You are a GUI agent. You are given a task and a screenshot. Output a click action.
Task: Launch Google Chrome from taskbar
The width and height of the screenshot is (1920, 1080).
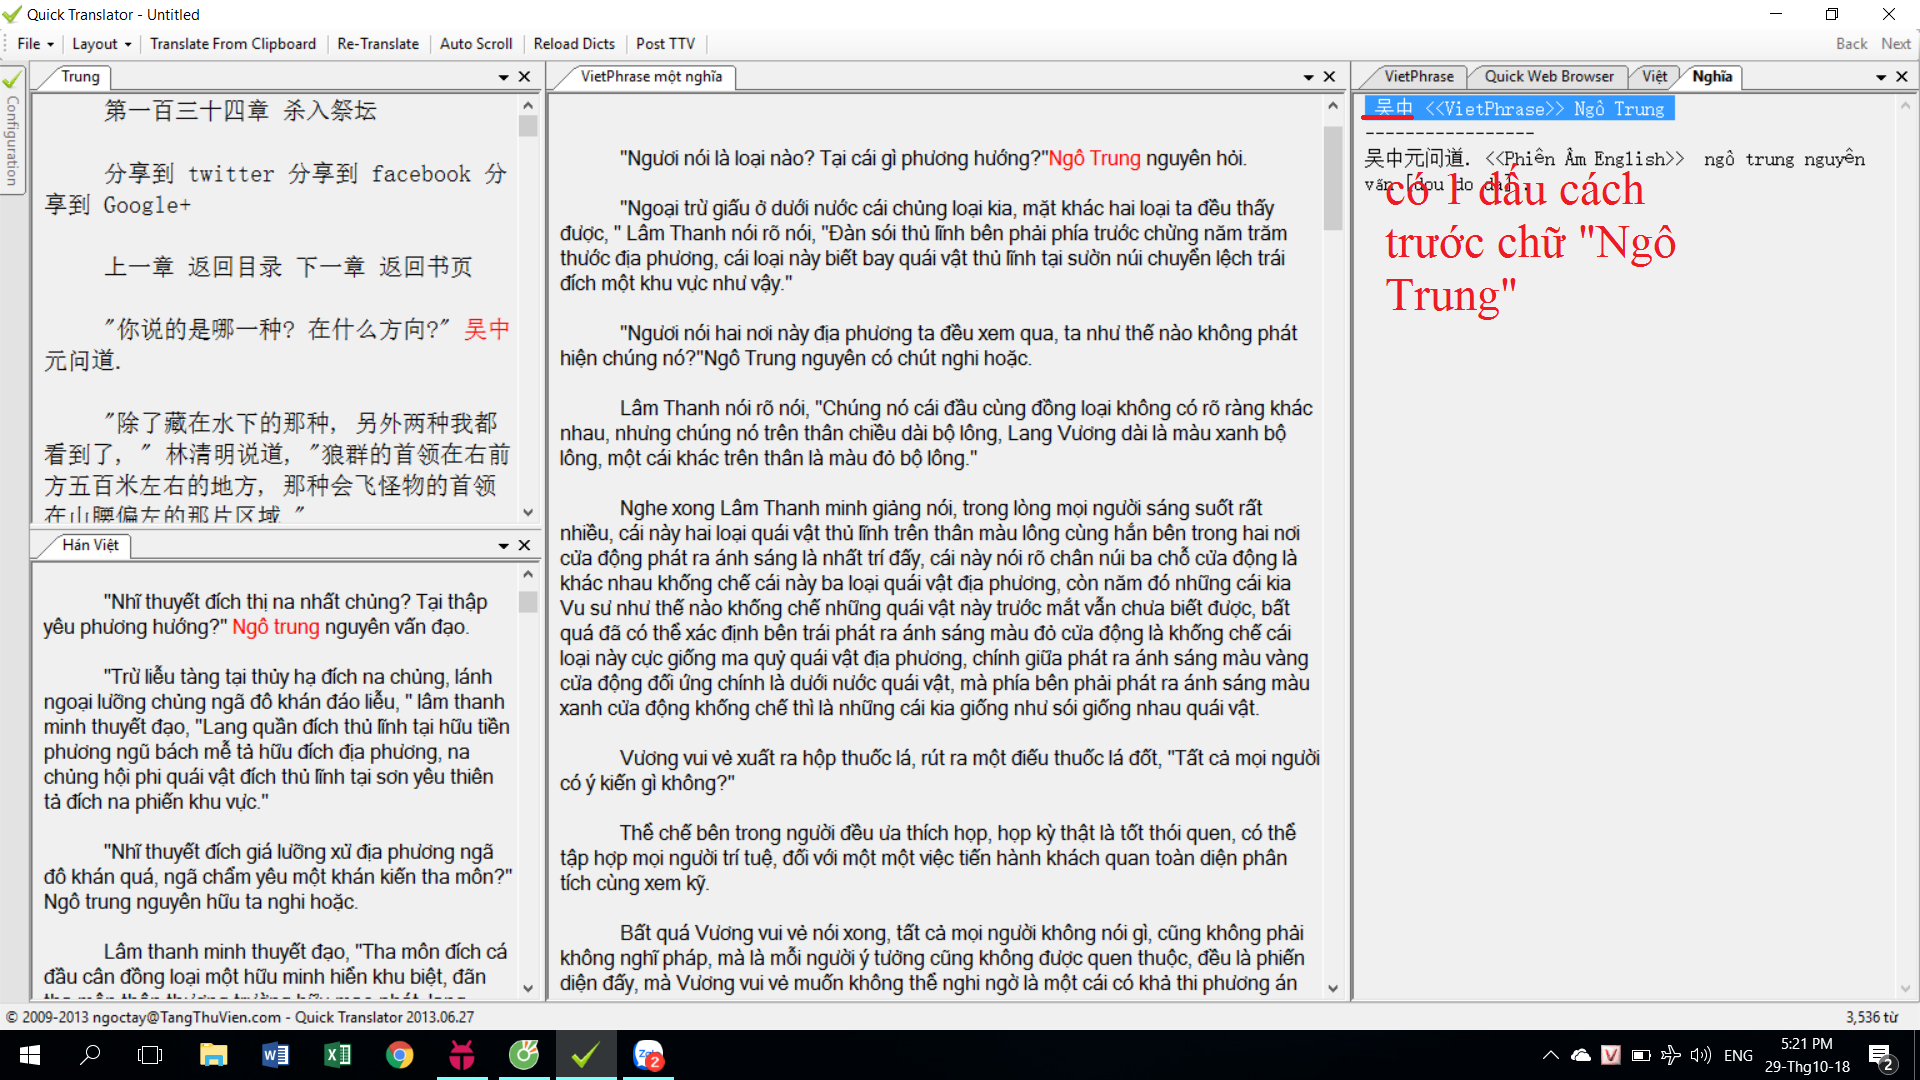pos(399,1055)
